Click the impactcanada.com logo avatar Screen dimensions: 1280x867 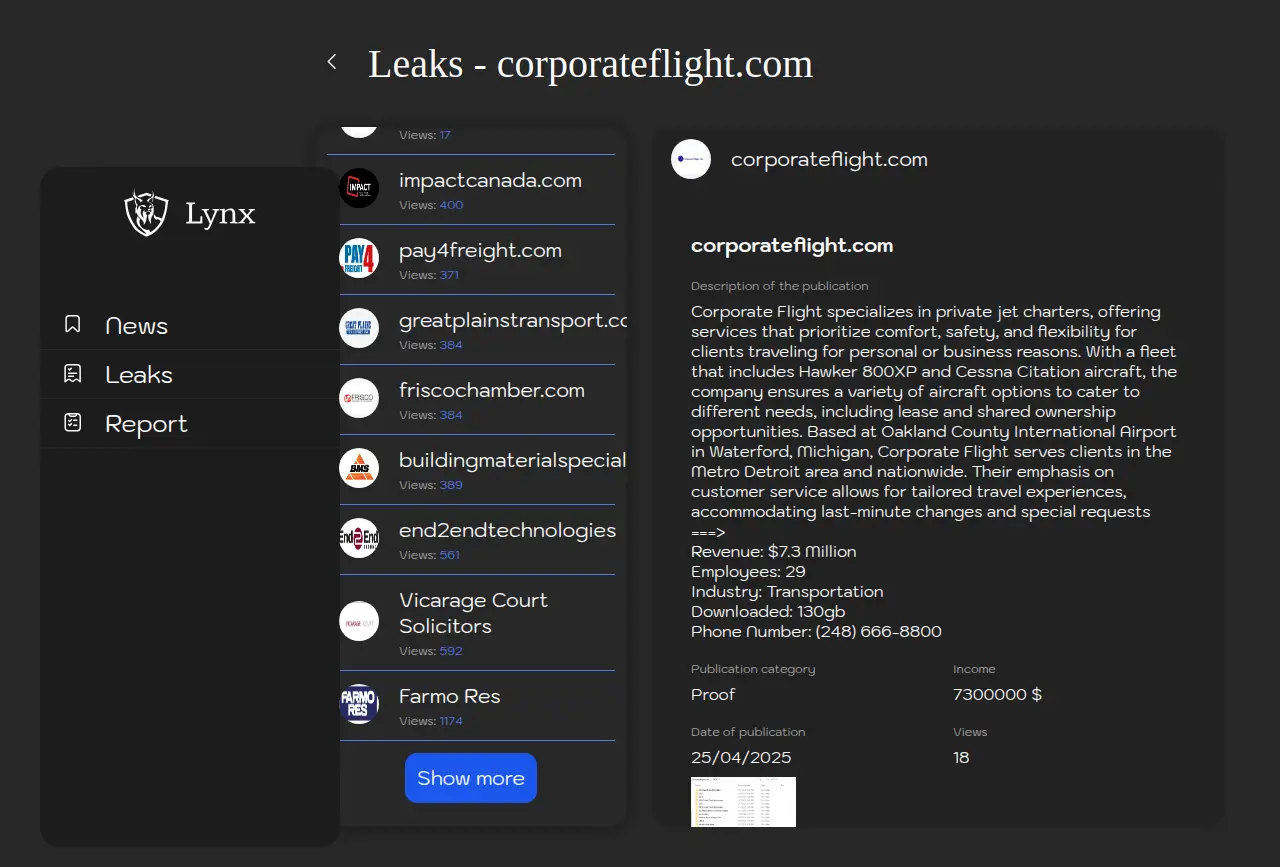pyautogui.click(x=359, y=188)
